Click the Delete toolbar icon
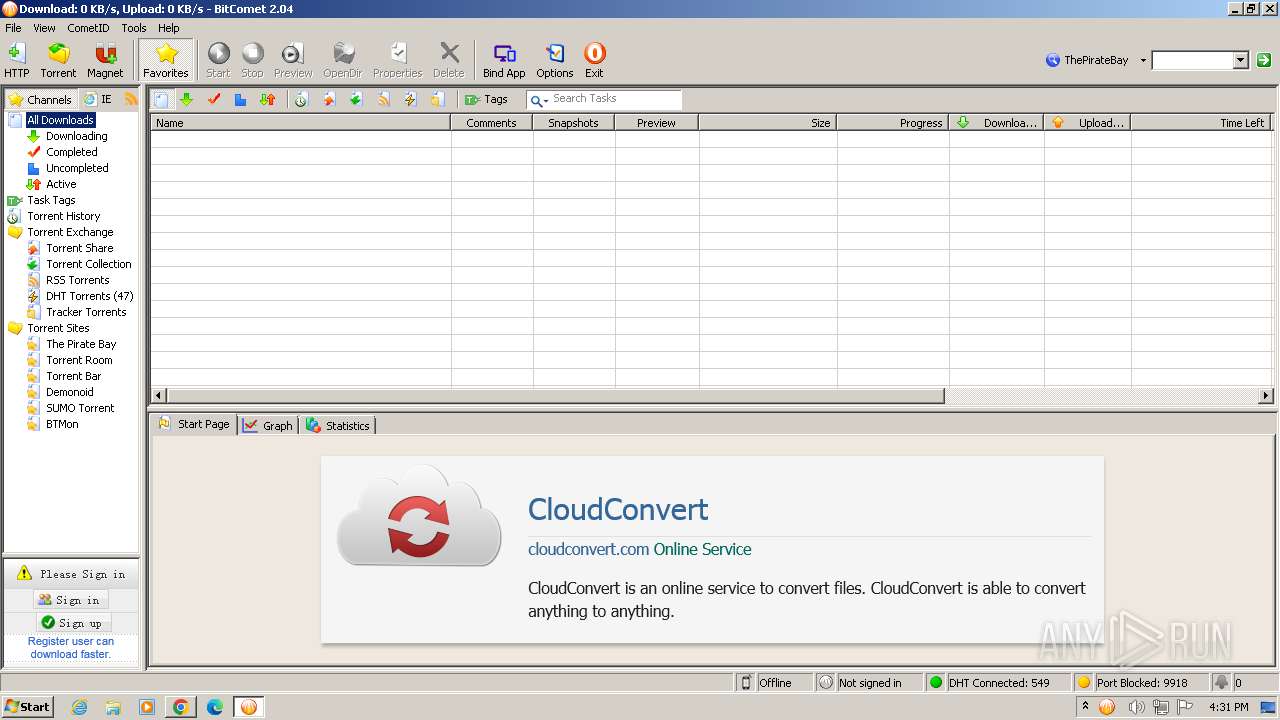Viewport: 1280px width, 720px height. 449,60
